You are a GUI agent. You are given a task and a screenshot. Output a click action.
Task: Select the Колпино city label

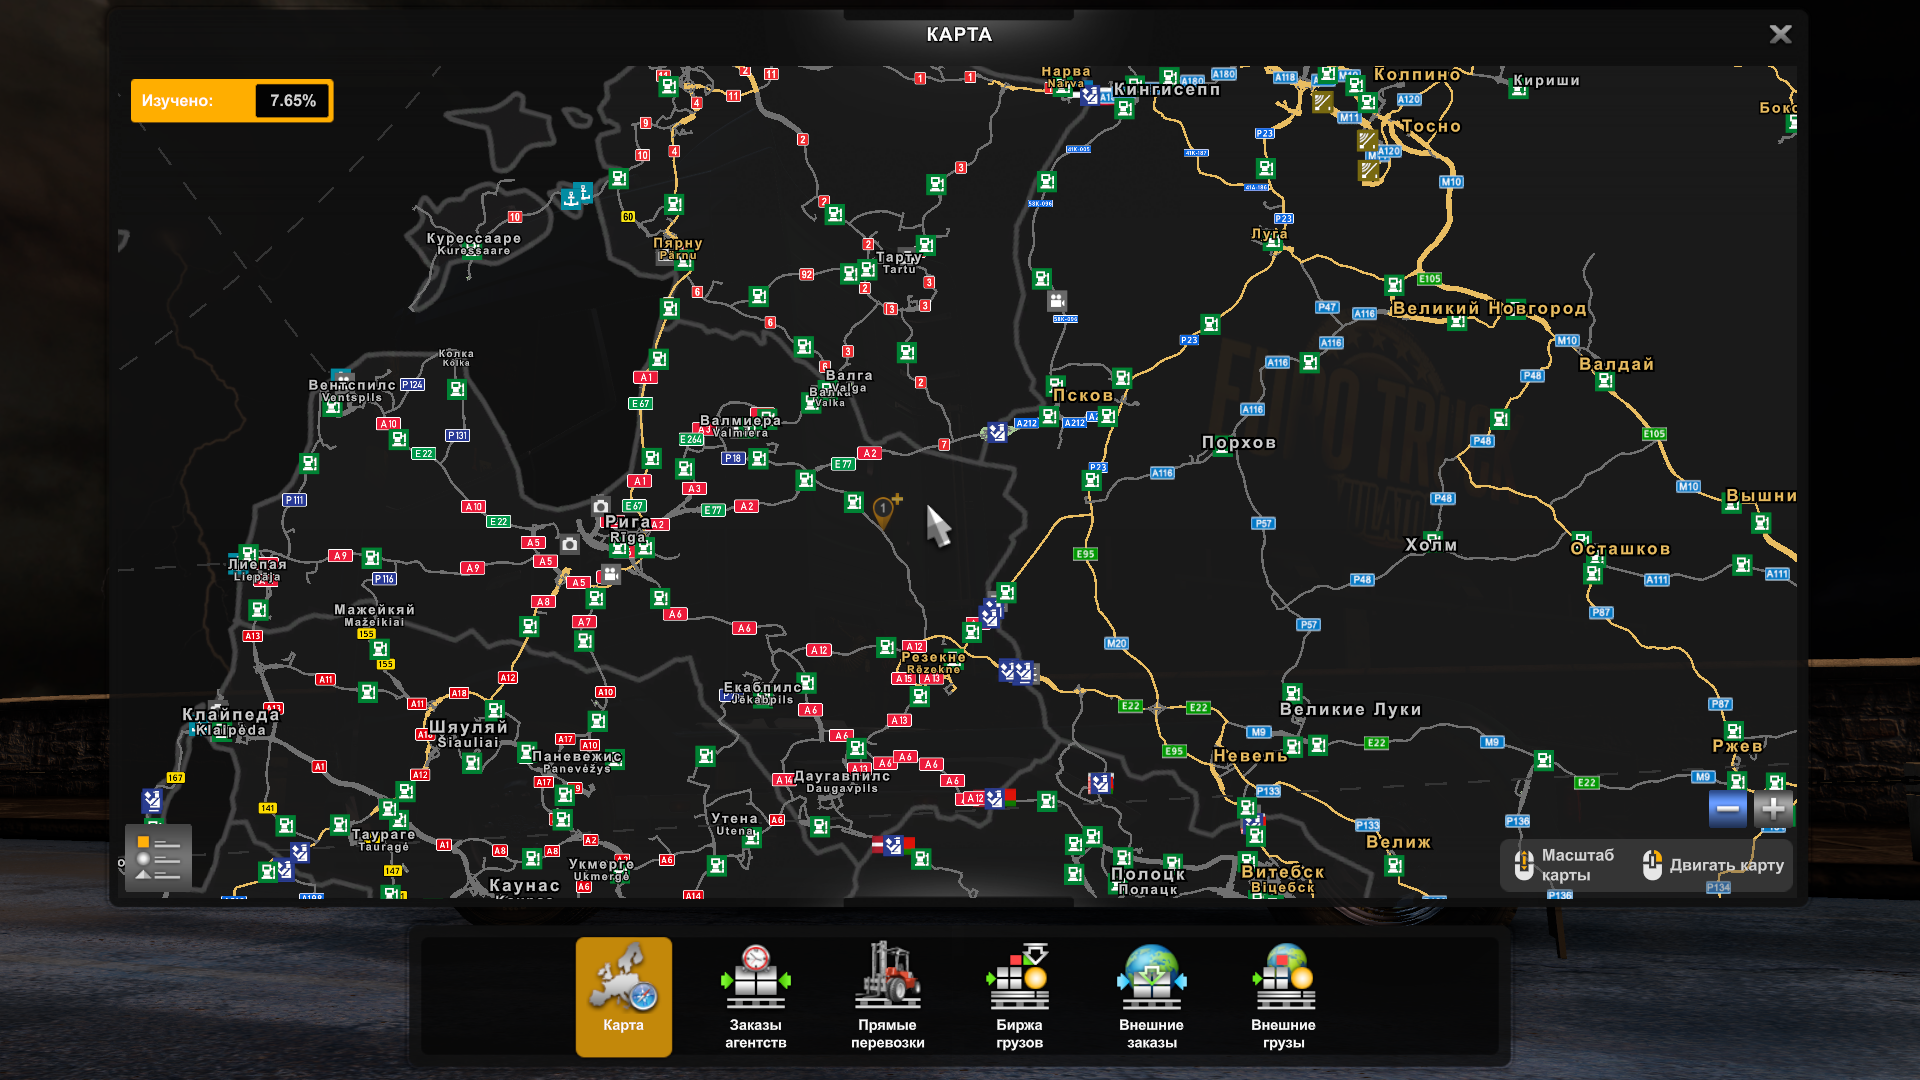1417,74
